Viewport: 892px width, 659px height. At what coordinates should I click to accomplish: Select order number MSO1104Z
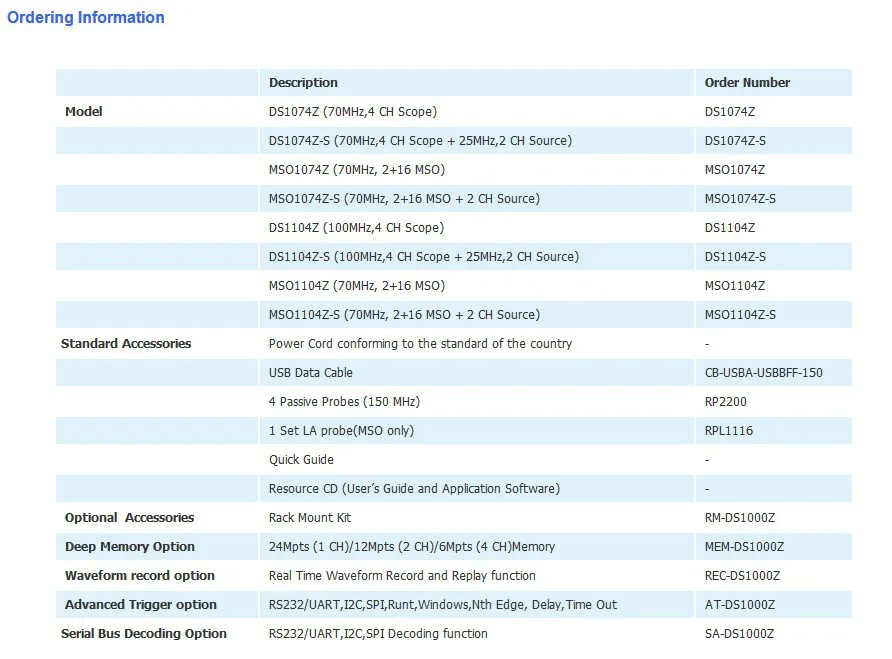tap(734, 286)
